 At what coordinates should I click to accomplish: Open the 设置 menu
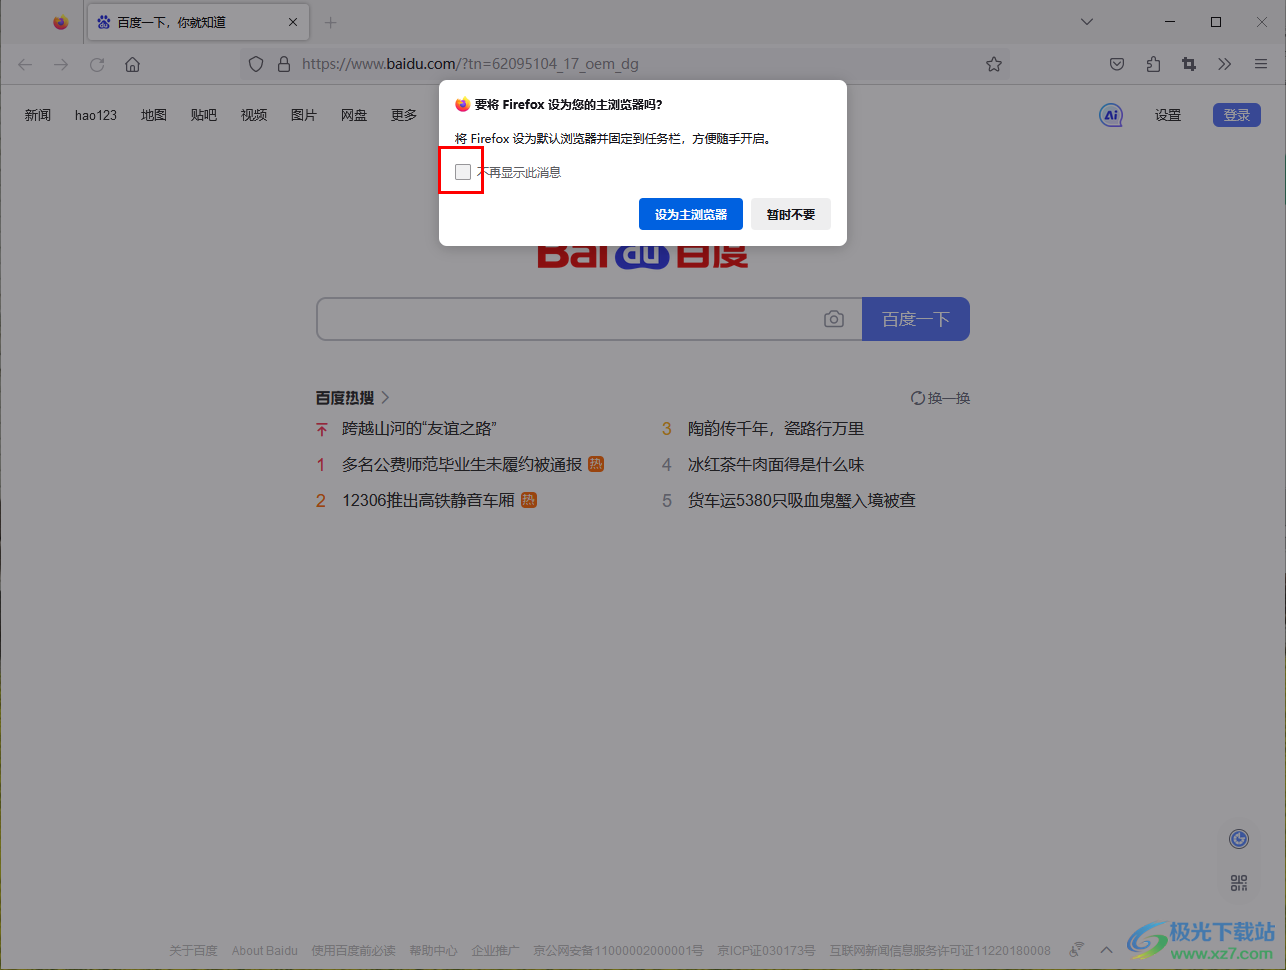pyautogui.click(x=1168, y=115)
